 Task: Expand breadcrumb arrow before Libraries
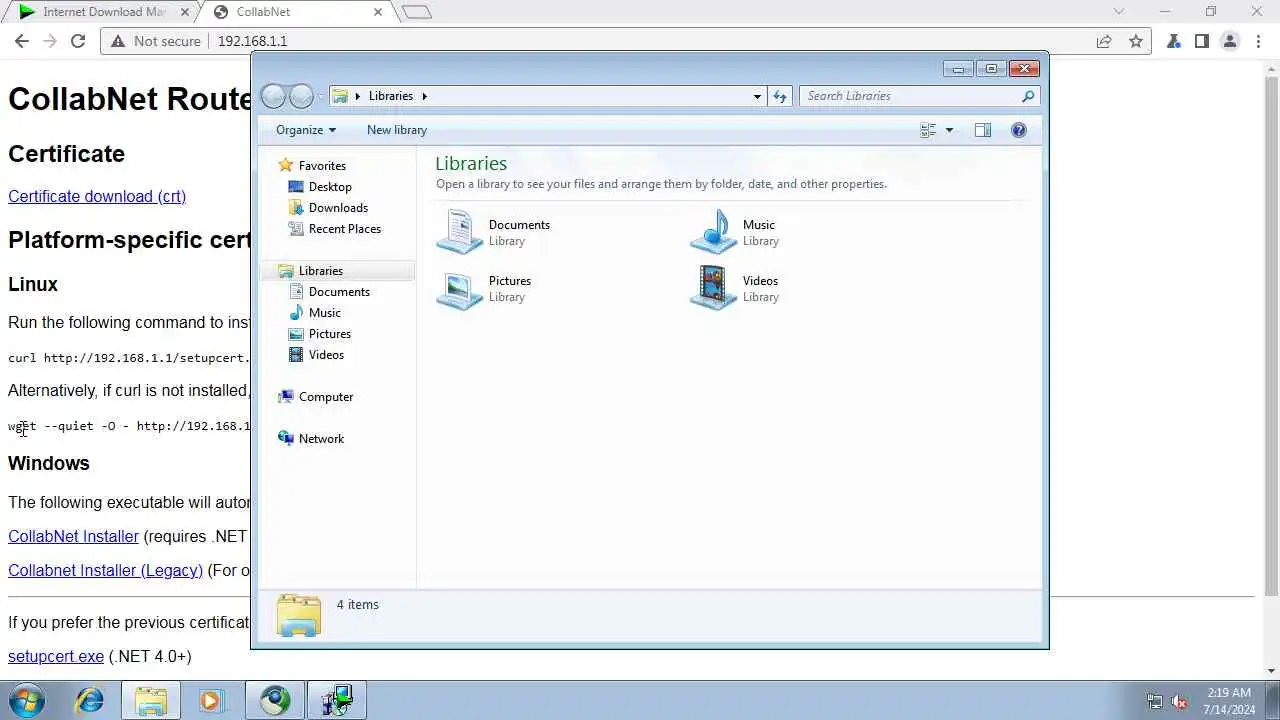tap(358, 96)
